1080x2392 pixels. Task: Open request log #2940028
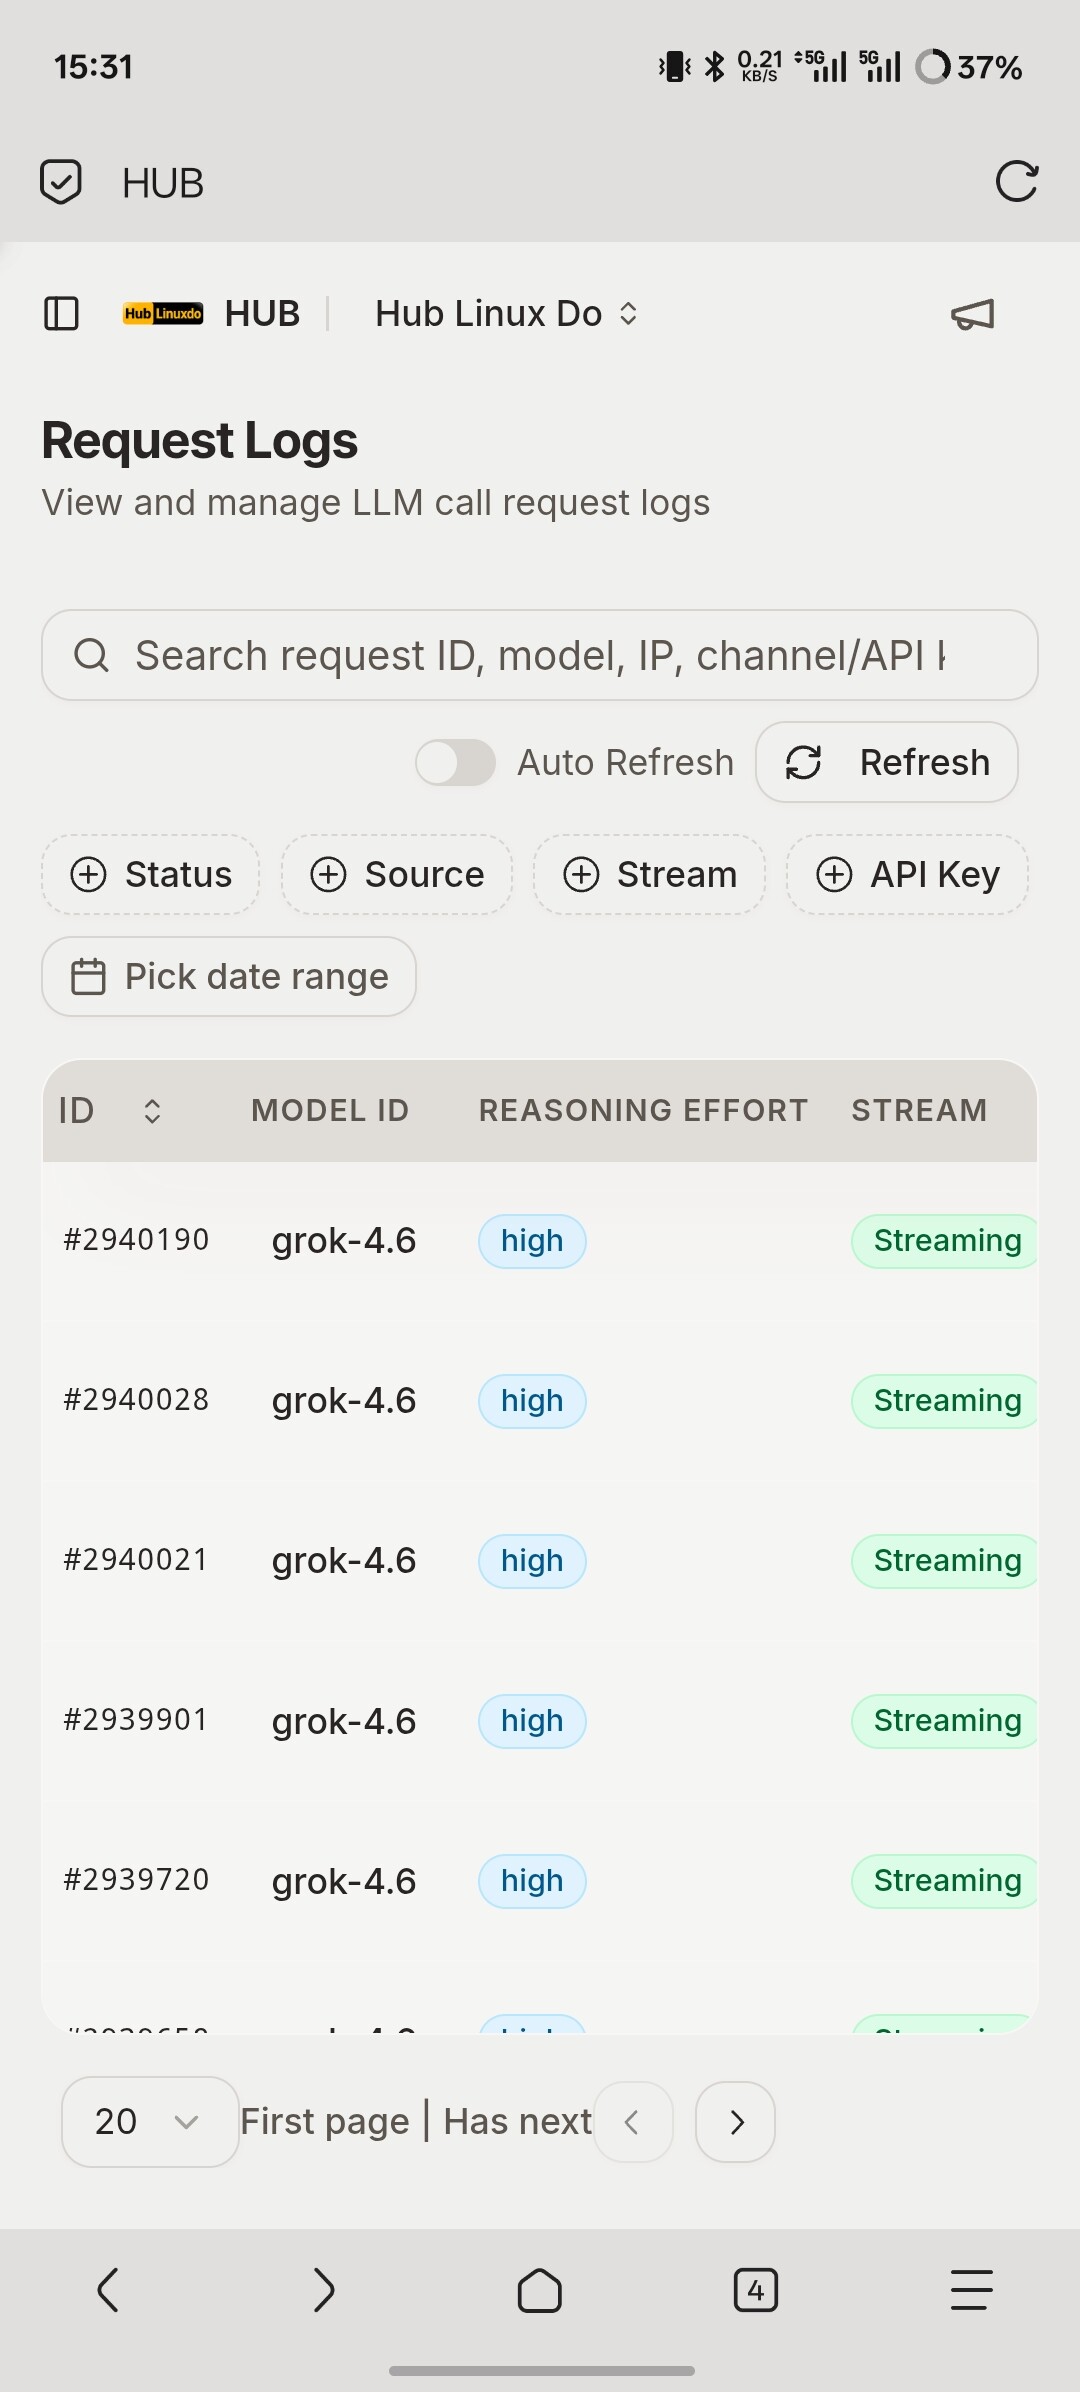click(x=136, y=1400)
